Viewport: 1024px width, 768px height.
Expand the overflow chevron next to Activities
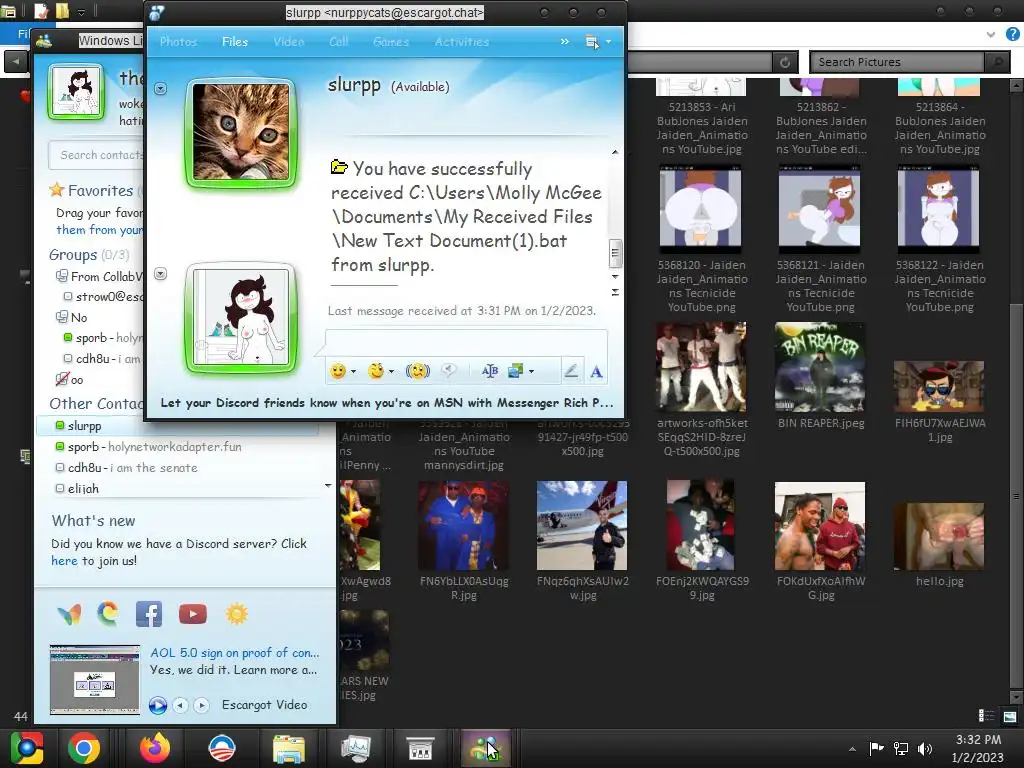click(564, 42)
